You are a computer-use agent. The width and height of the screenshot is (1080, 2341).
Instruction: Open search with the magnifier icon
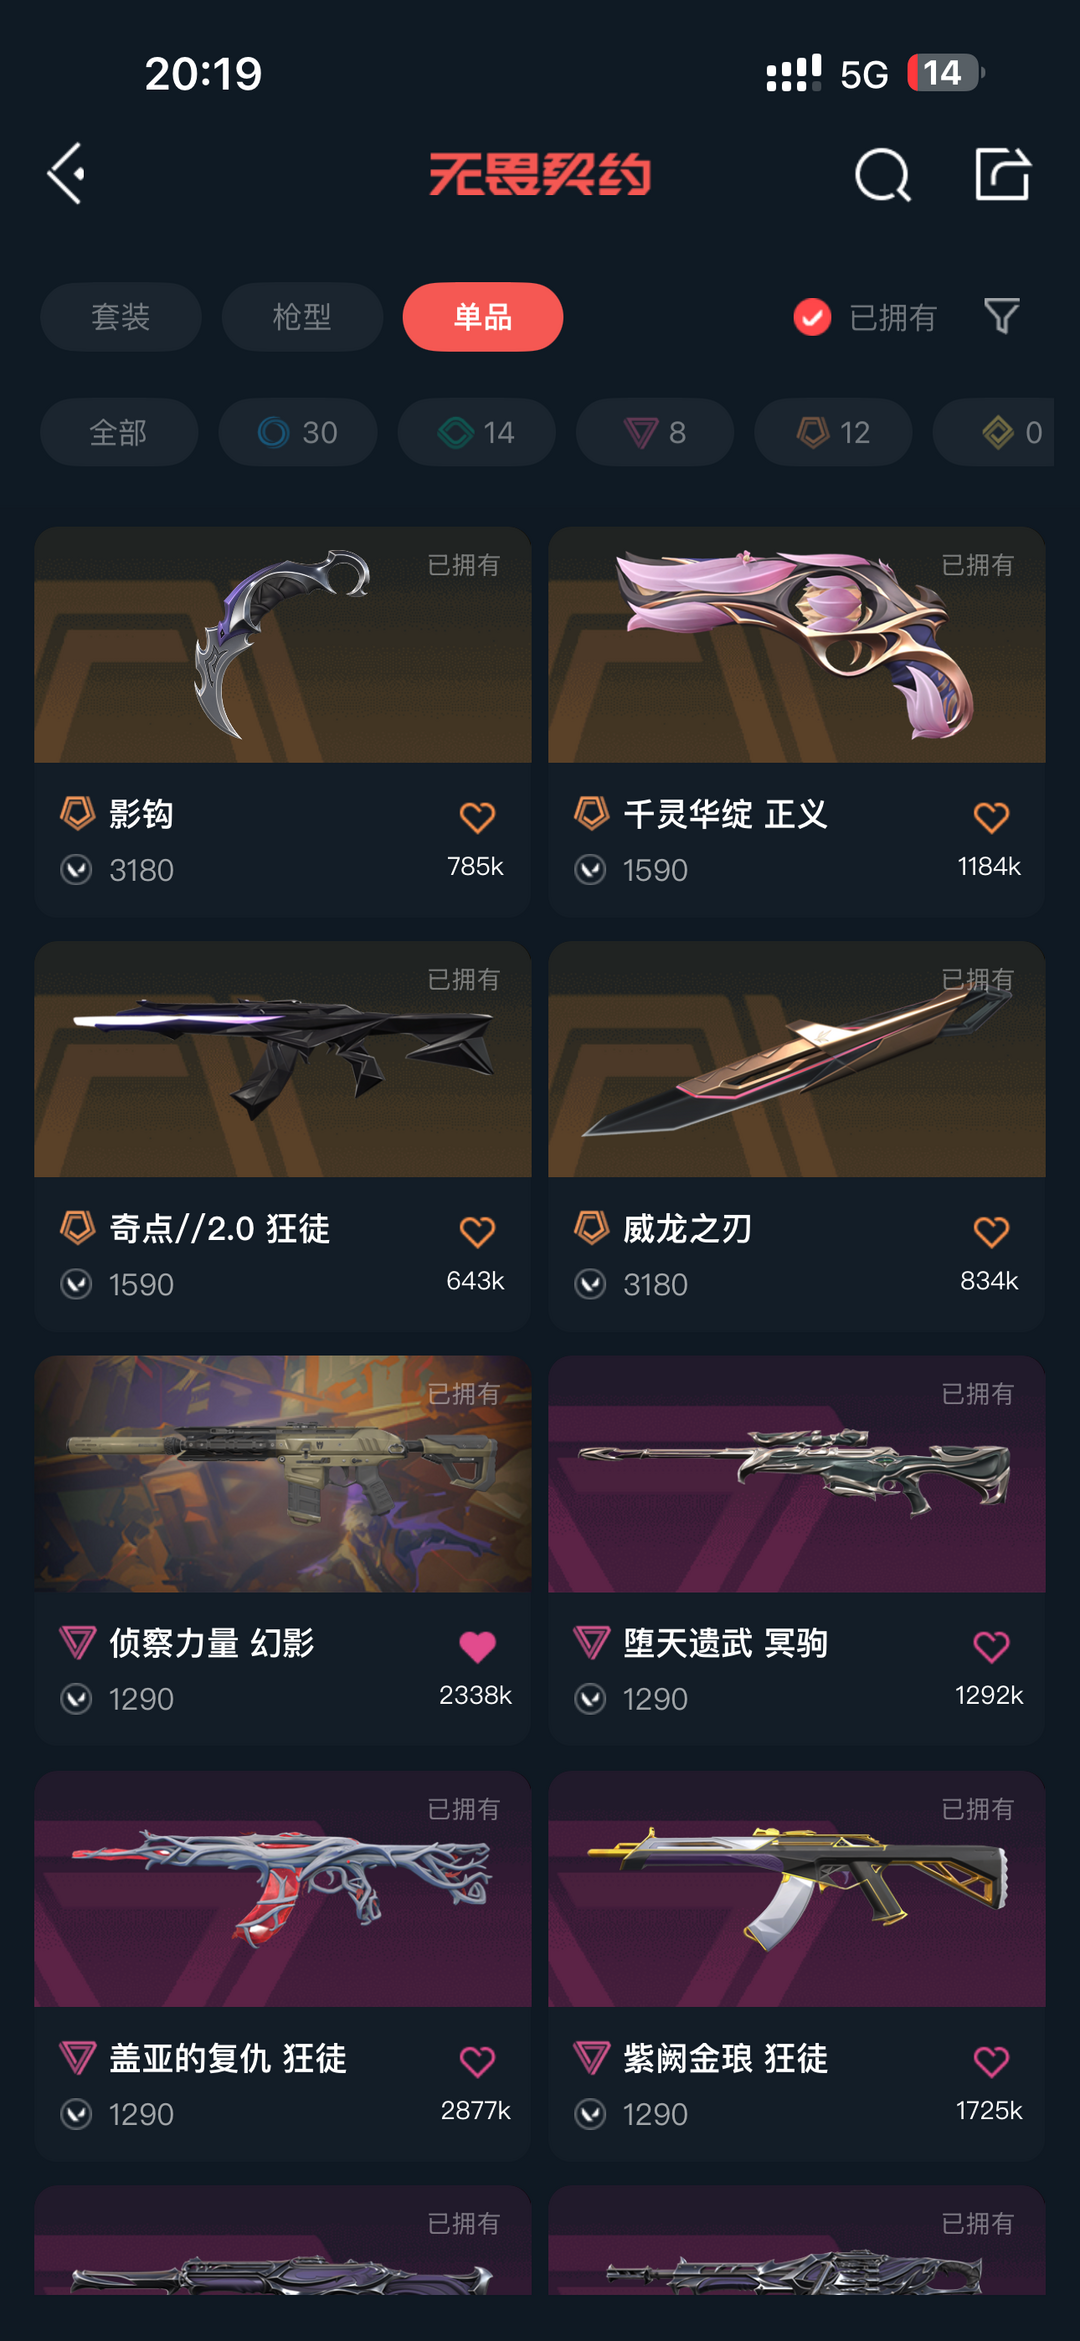click(883, 175)
